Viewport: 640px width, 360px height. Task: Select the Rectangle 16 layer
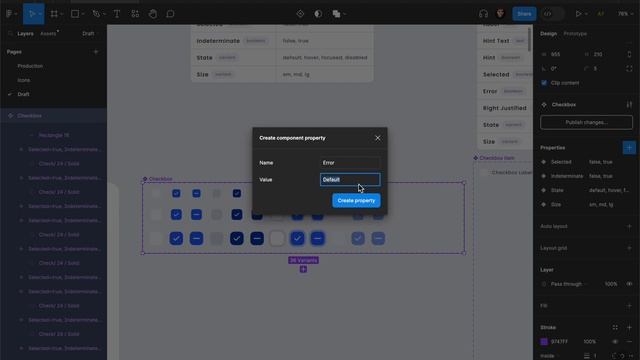pyautogui.click(x=54, y=135)
